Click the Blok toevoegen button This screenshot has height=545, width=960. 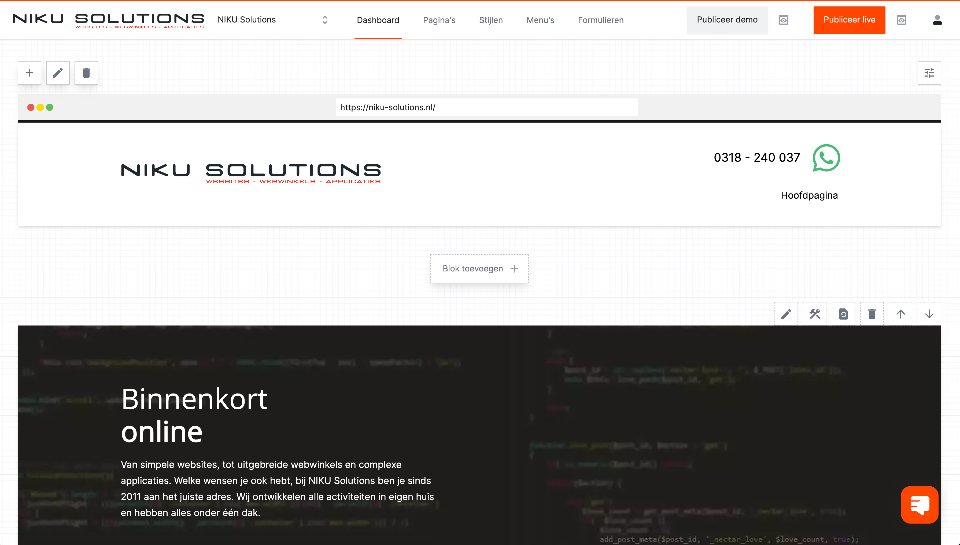(480, 268)
